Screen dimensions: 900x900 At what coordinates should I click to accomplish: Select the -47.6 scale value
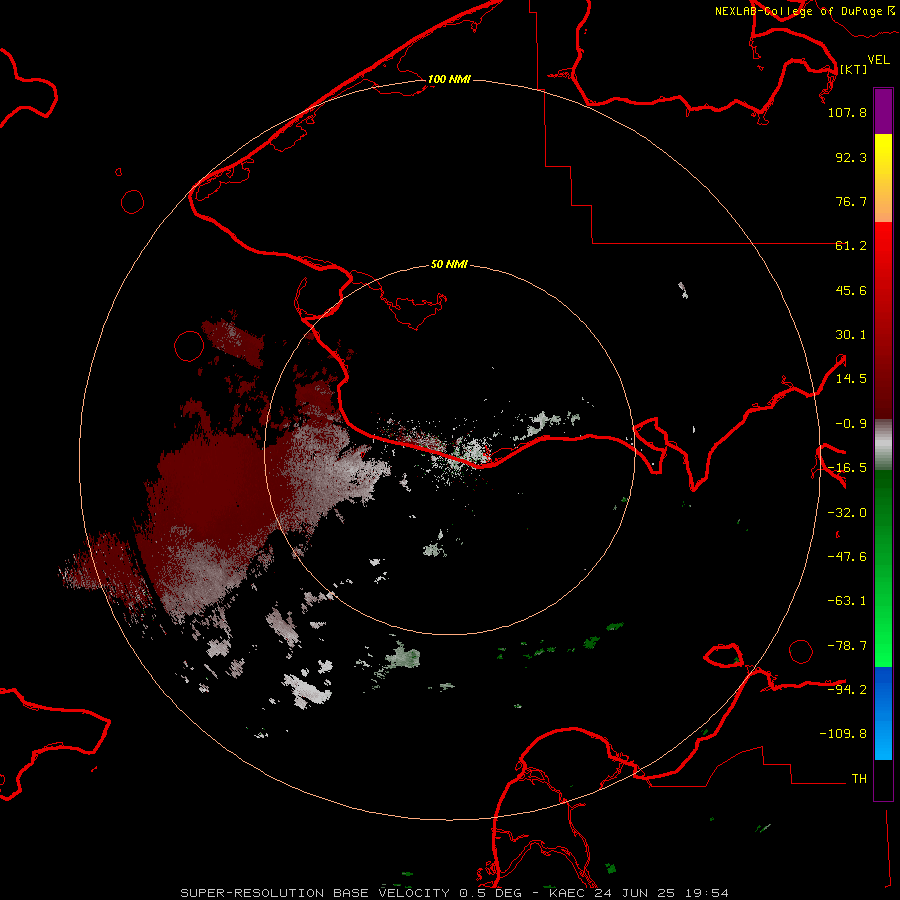click(x=847, y=557)
